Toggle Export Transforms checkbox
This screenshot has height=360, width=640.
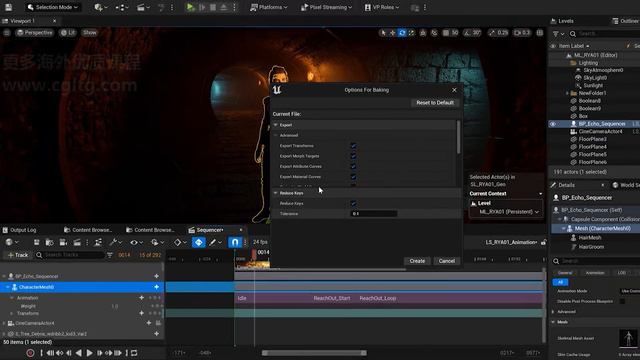353,146
